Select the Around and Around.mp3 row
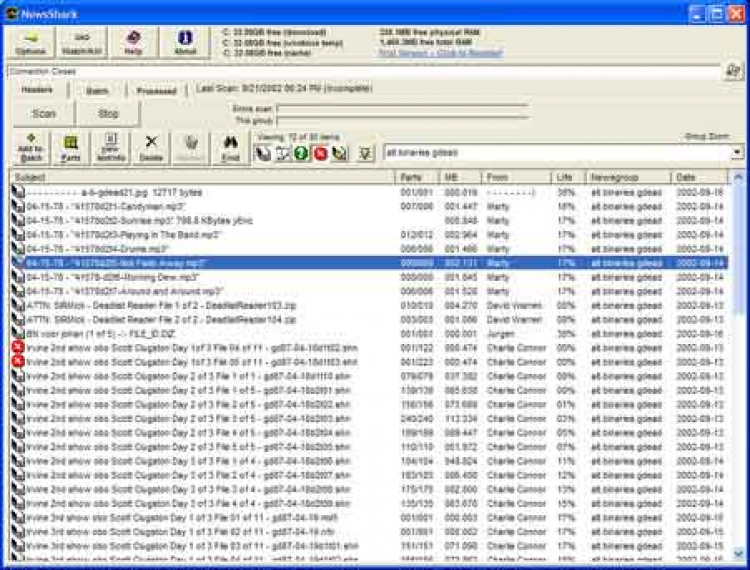This screenshot has height=570, width=750. (369, 291)
